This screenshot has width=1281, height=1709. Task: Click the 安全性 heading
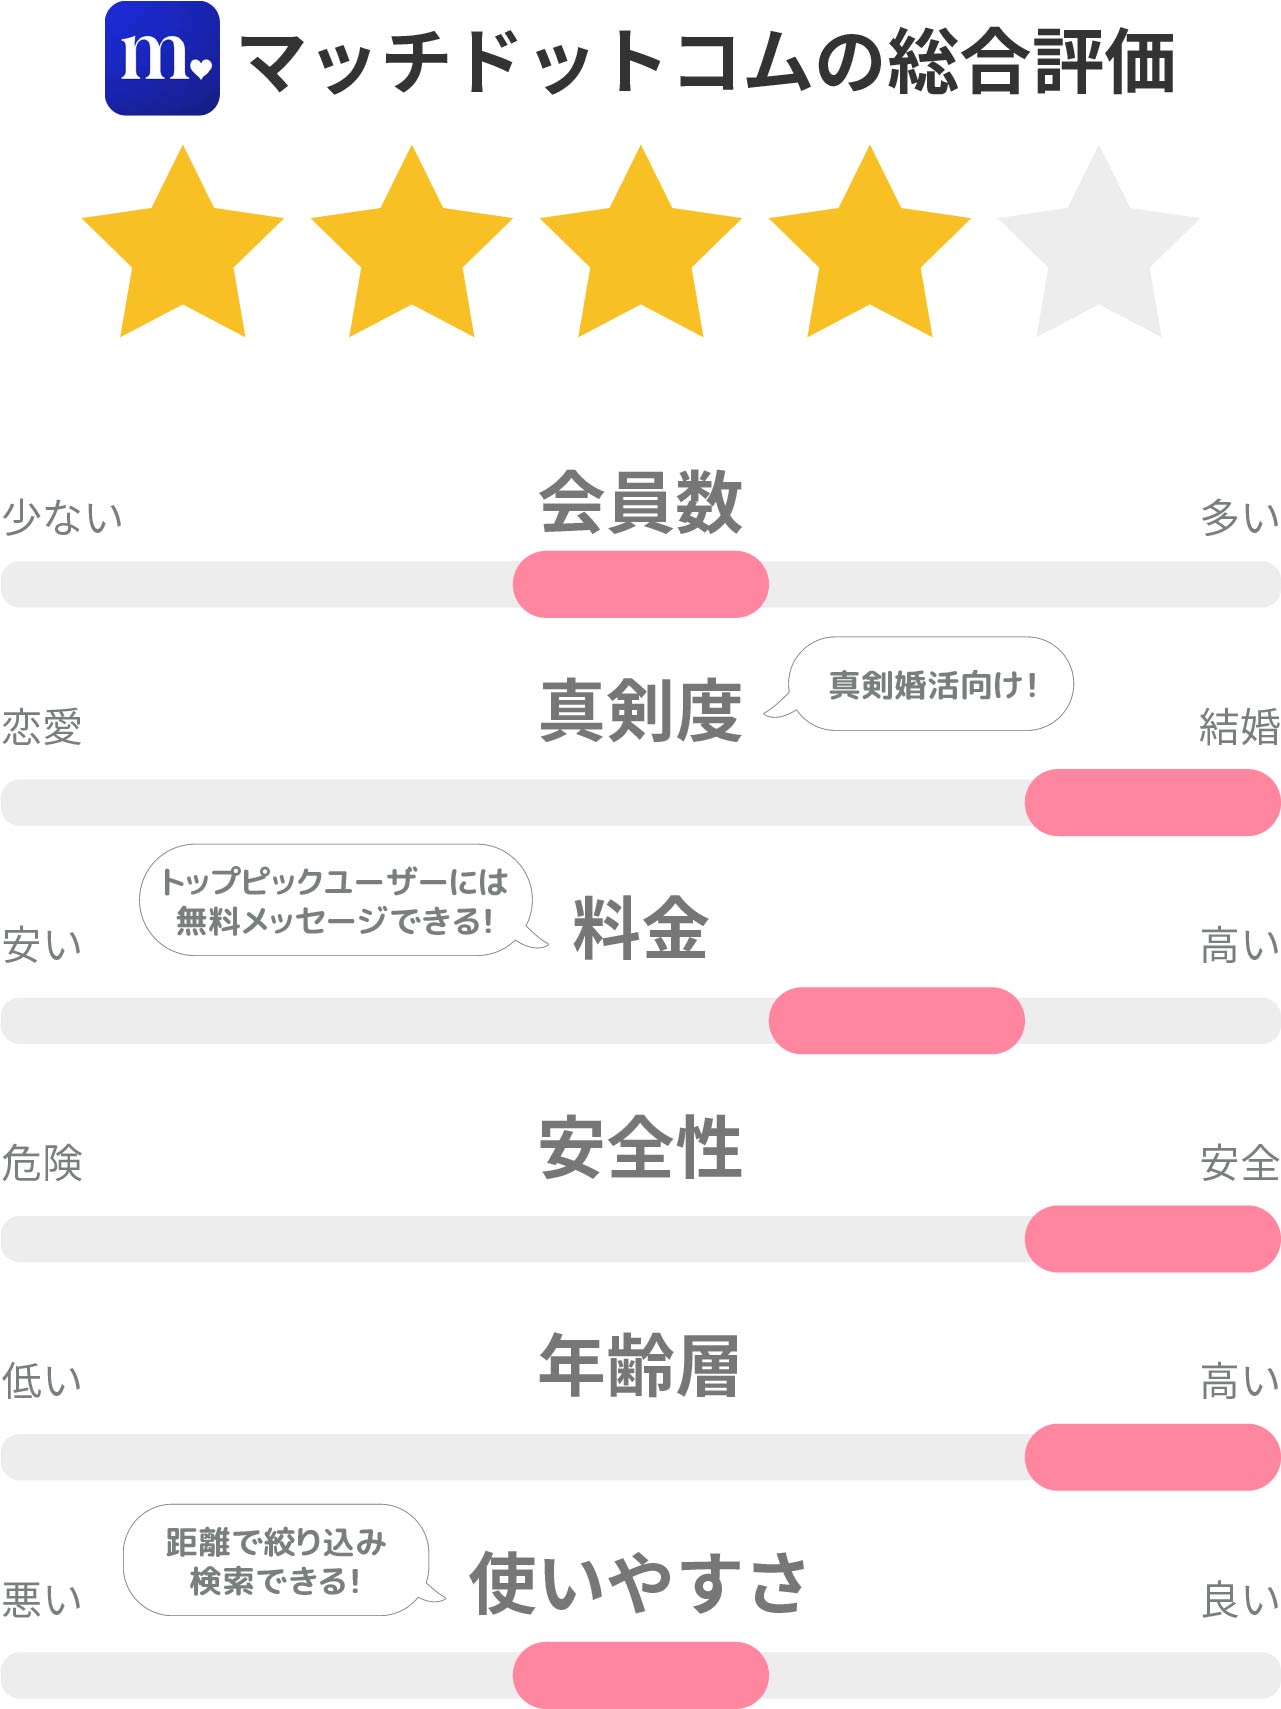(641, 1147)
